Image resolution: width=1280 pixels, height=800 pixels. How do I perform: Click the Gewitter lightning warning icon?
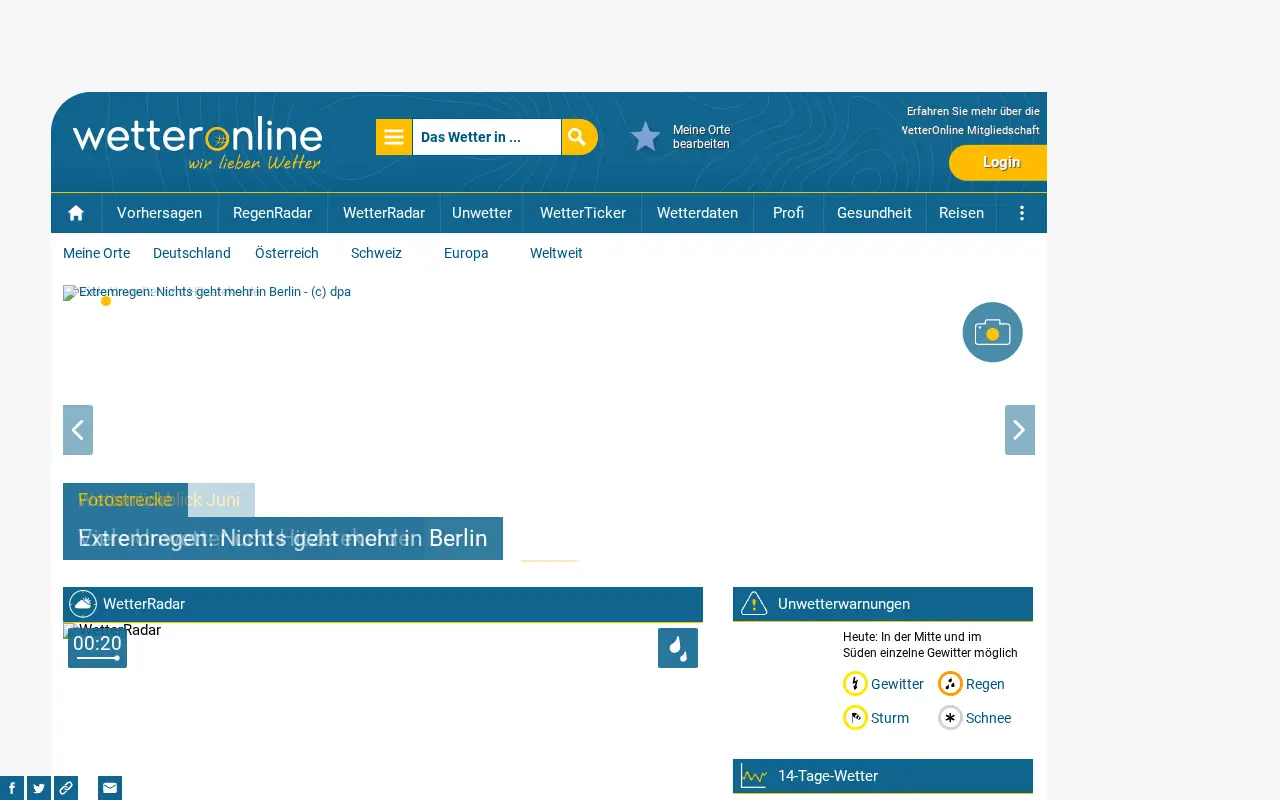[855, 684]
